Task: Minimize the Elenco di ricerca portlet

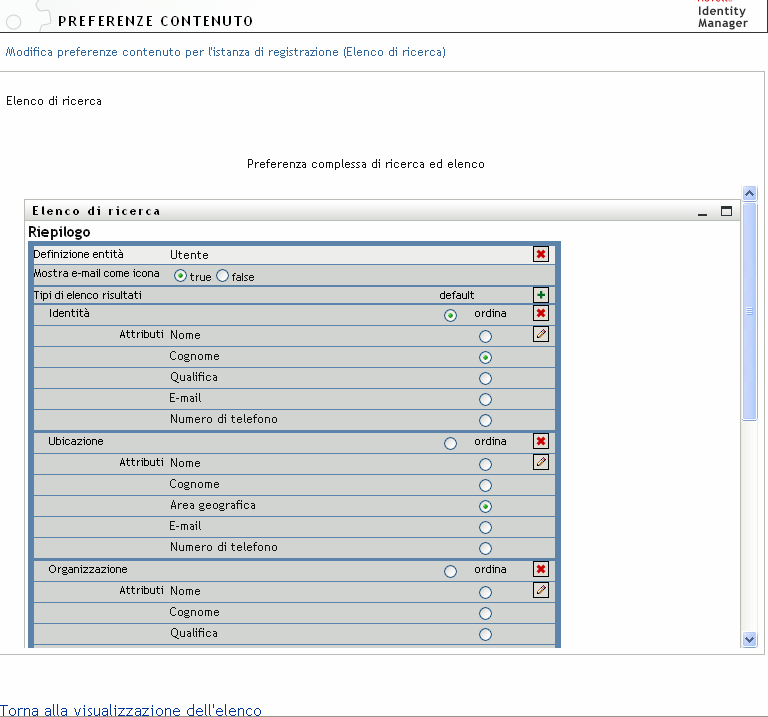Action: click(x=702, y=212)
